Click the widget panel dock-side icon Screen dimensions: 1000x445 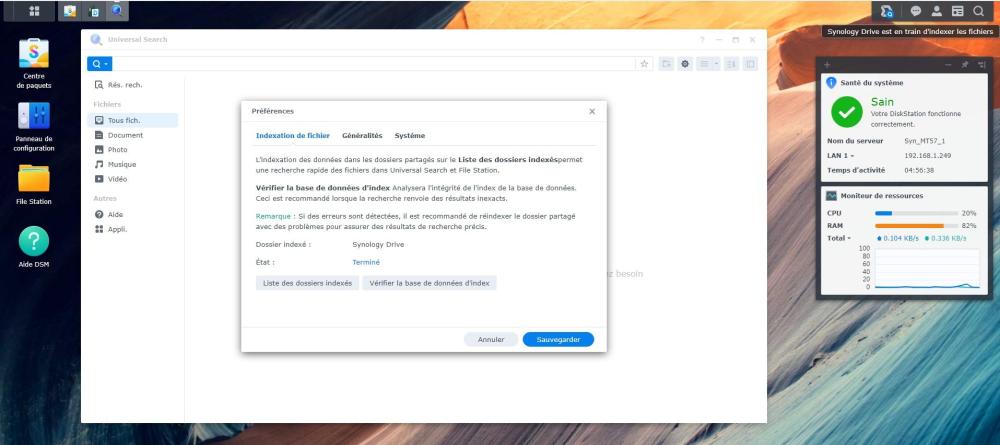982,65
